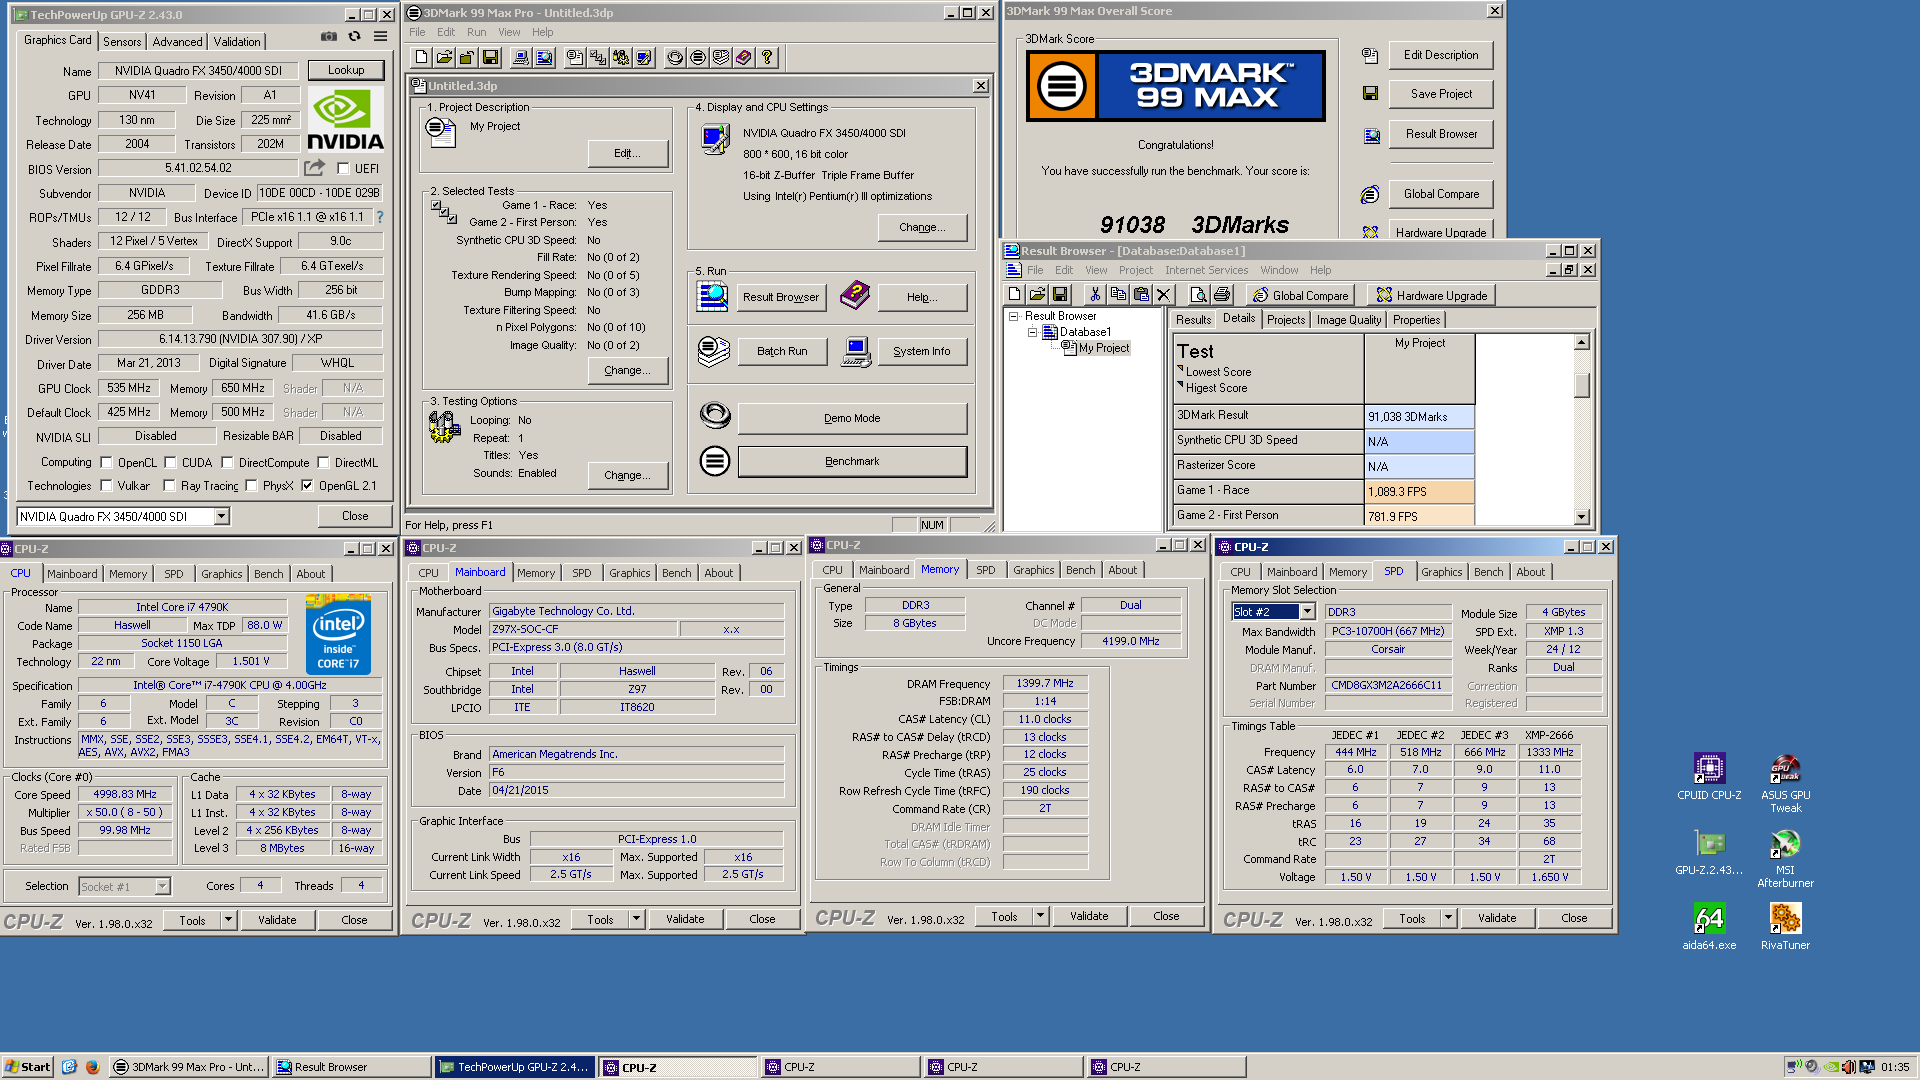Click the Bus Interface question mark icon

[x=380, y=217]
